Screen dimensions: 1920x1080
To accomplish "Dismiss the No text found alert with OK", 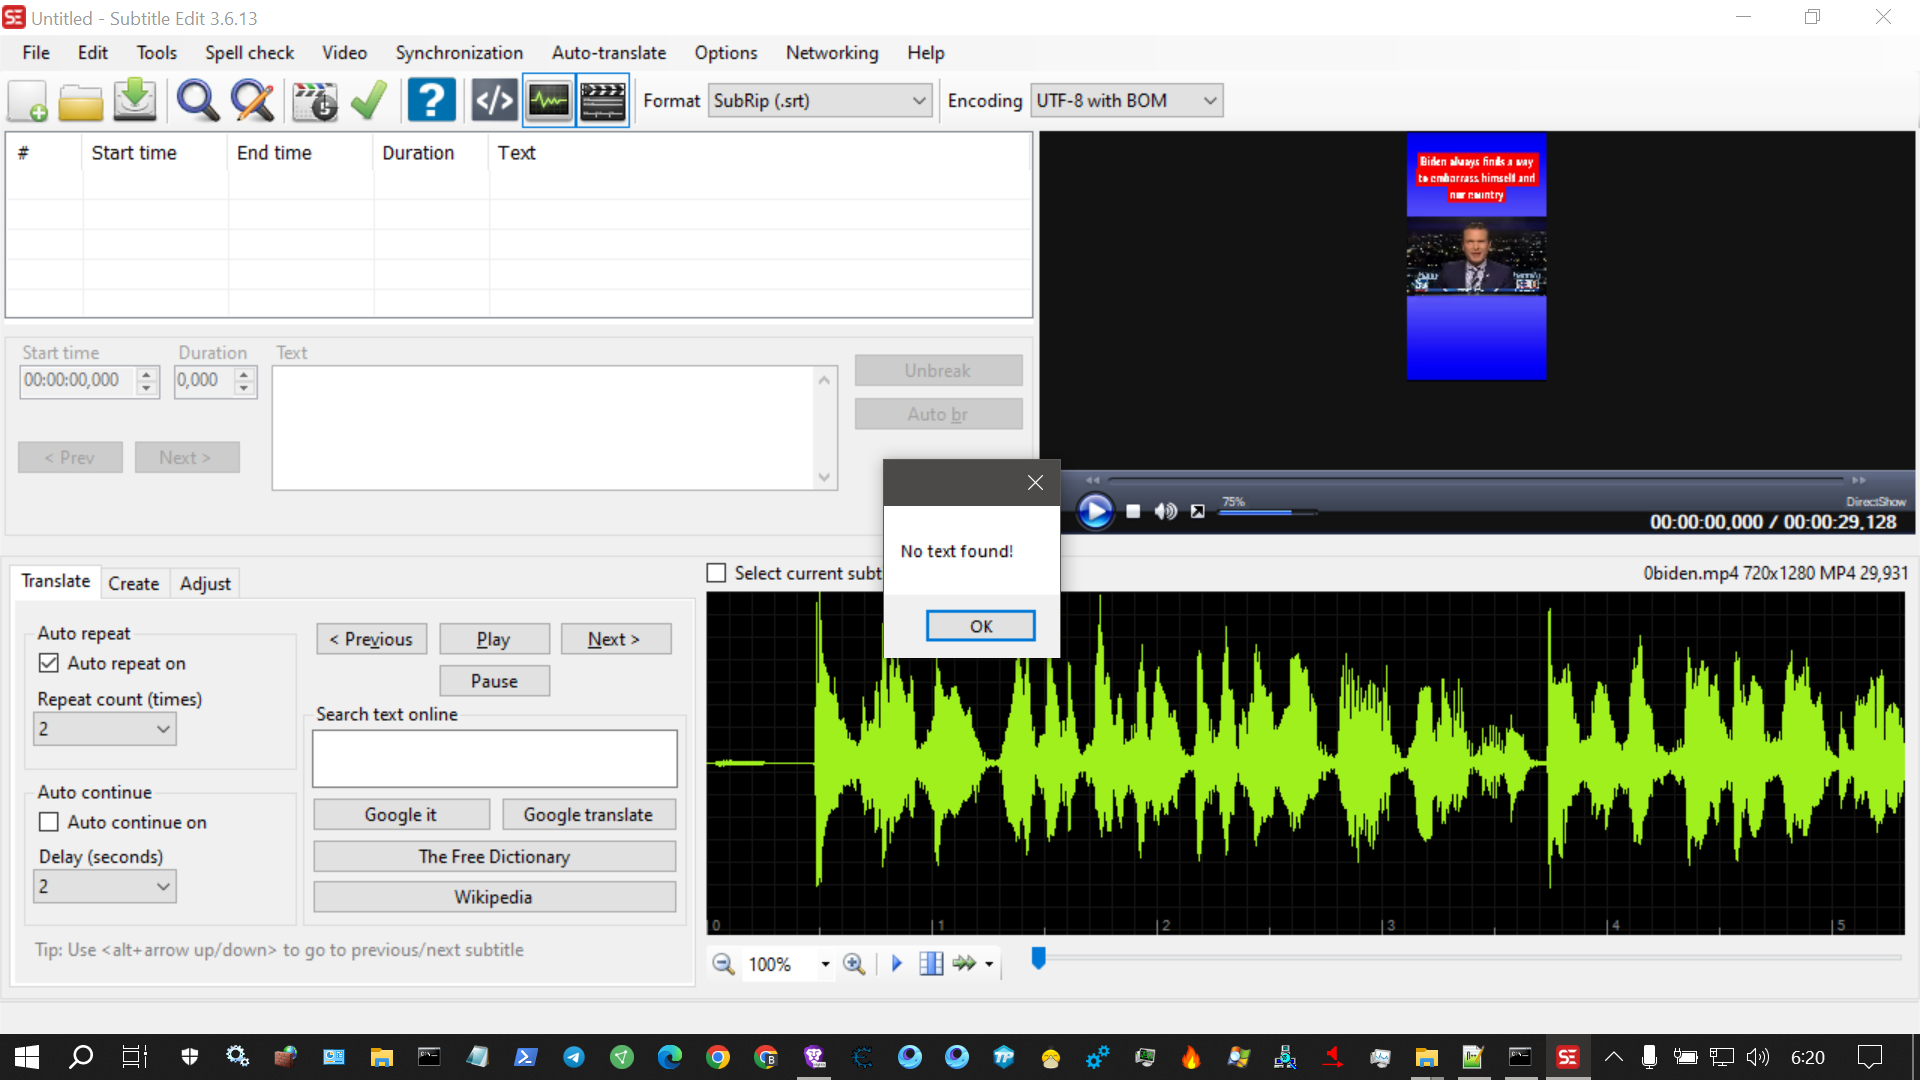I will tap(980, 625).
